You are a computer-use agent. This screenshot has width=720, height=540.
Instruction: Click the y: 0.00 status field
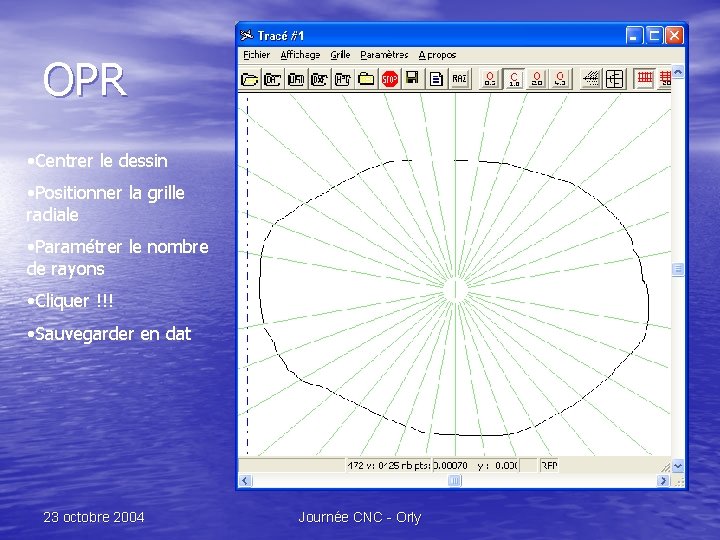(x=497, y=466)
